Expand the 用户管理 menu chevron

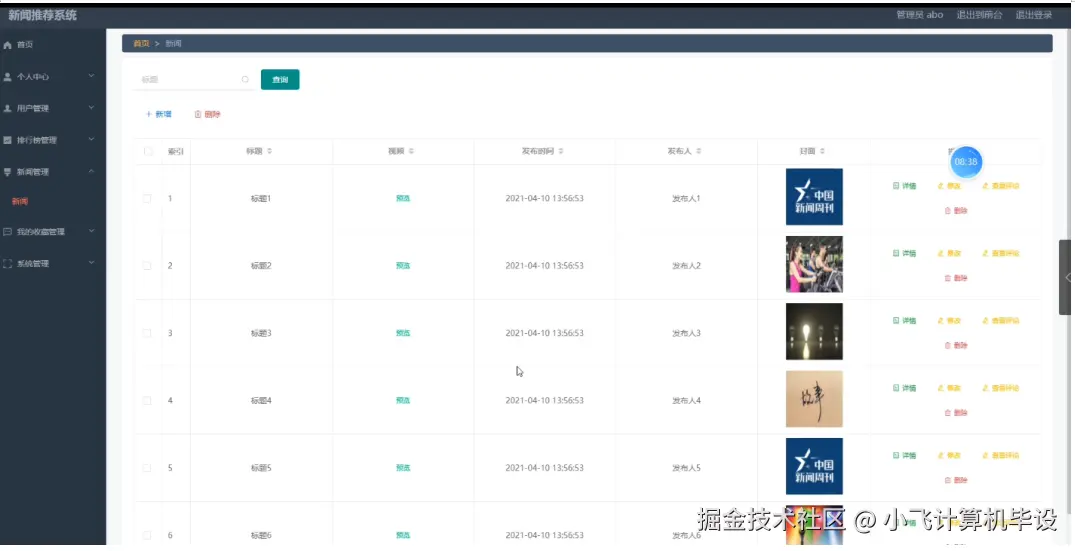91,108
